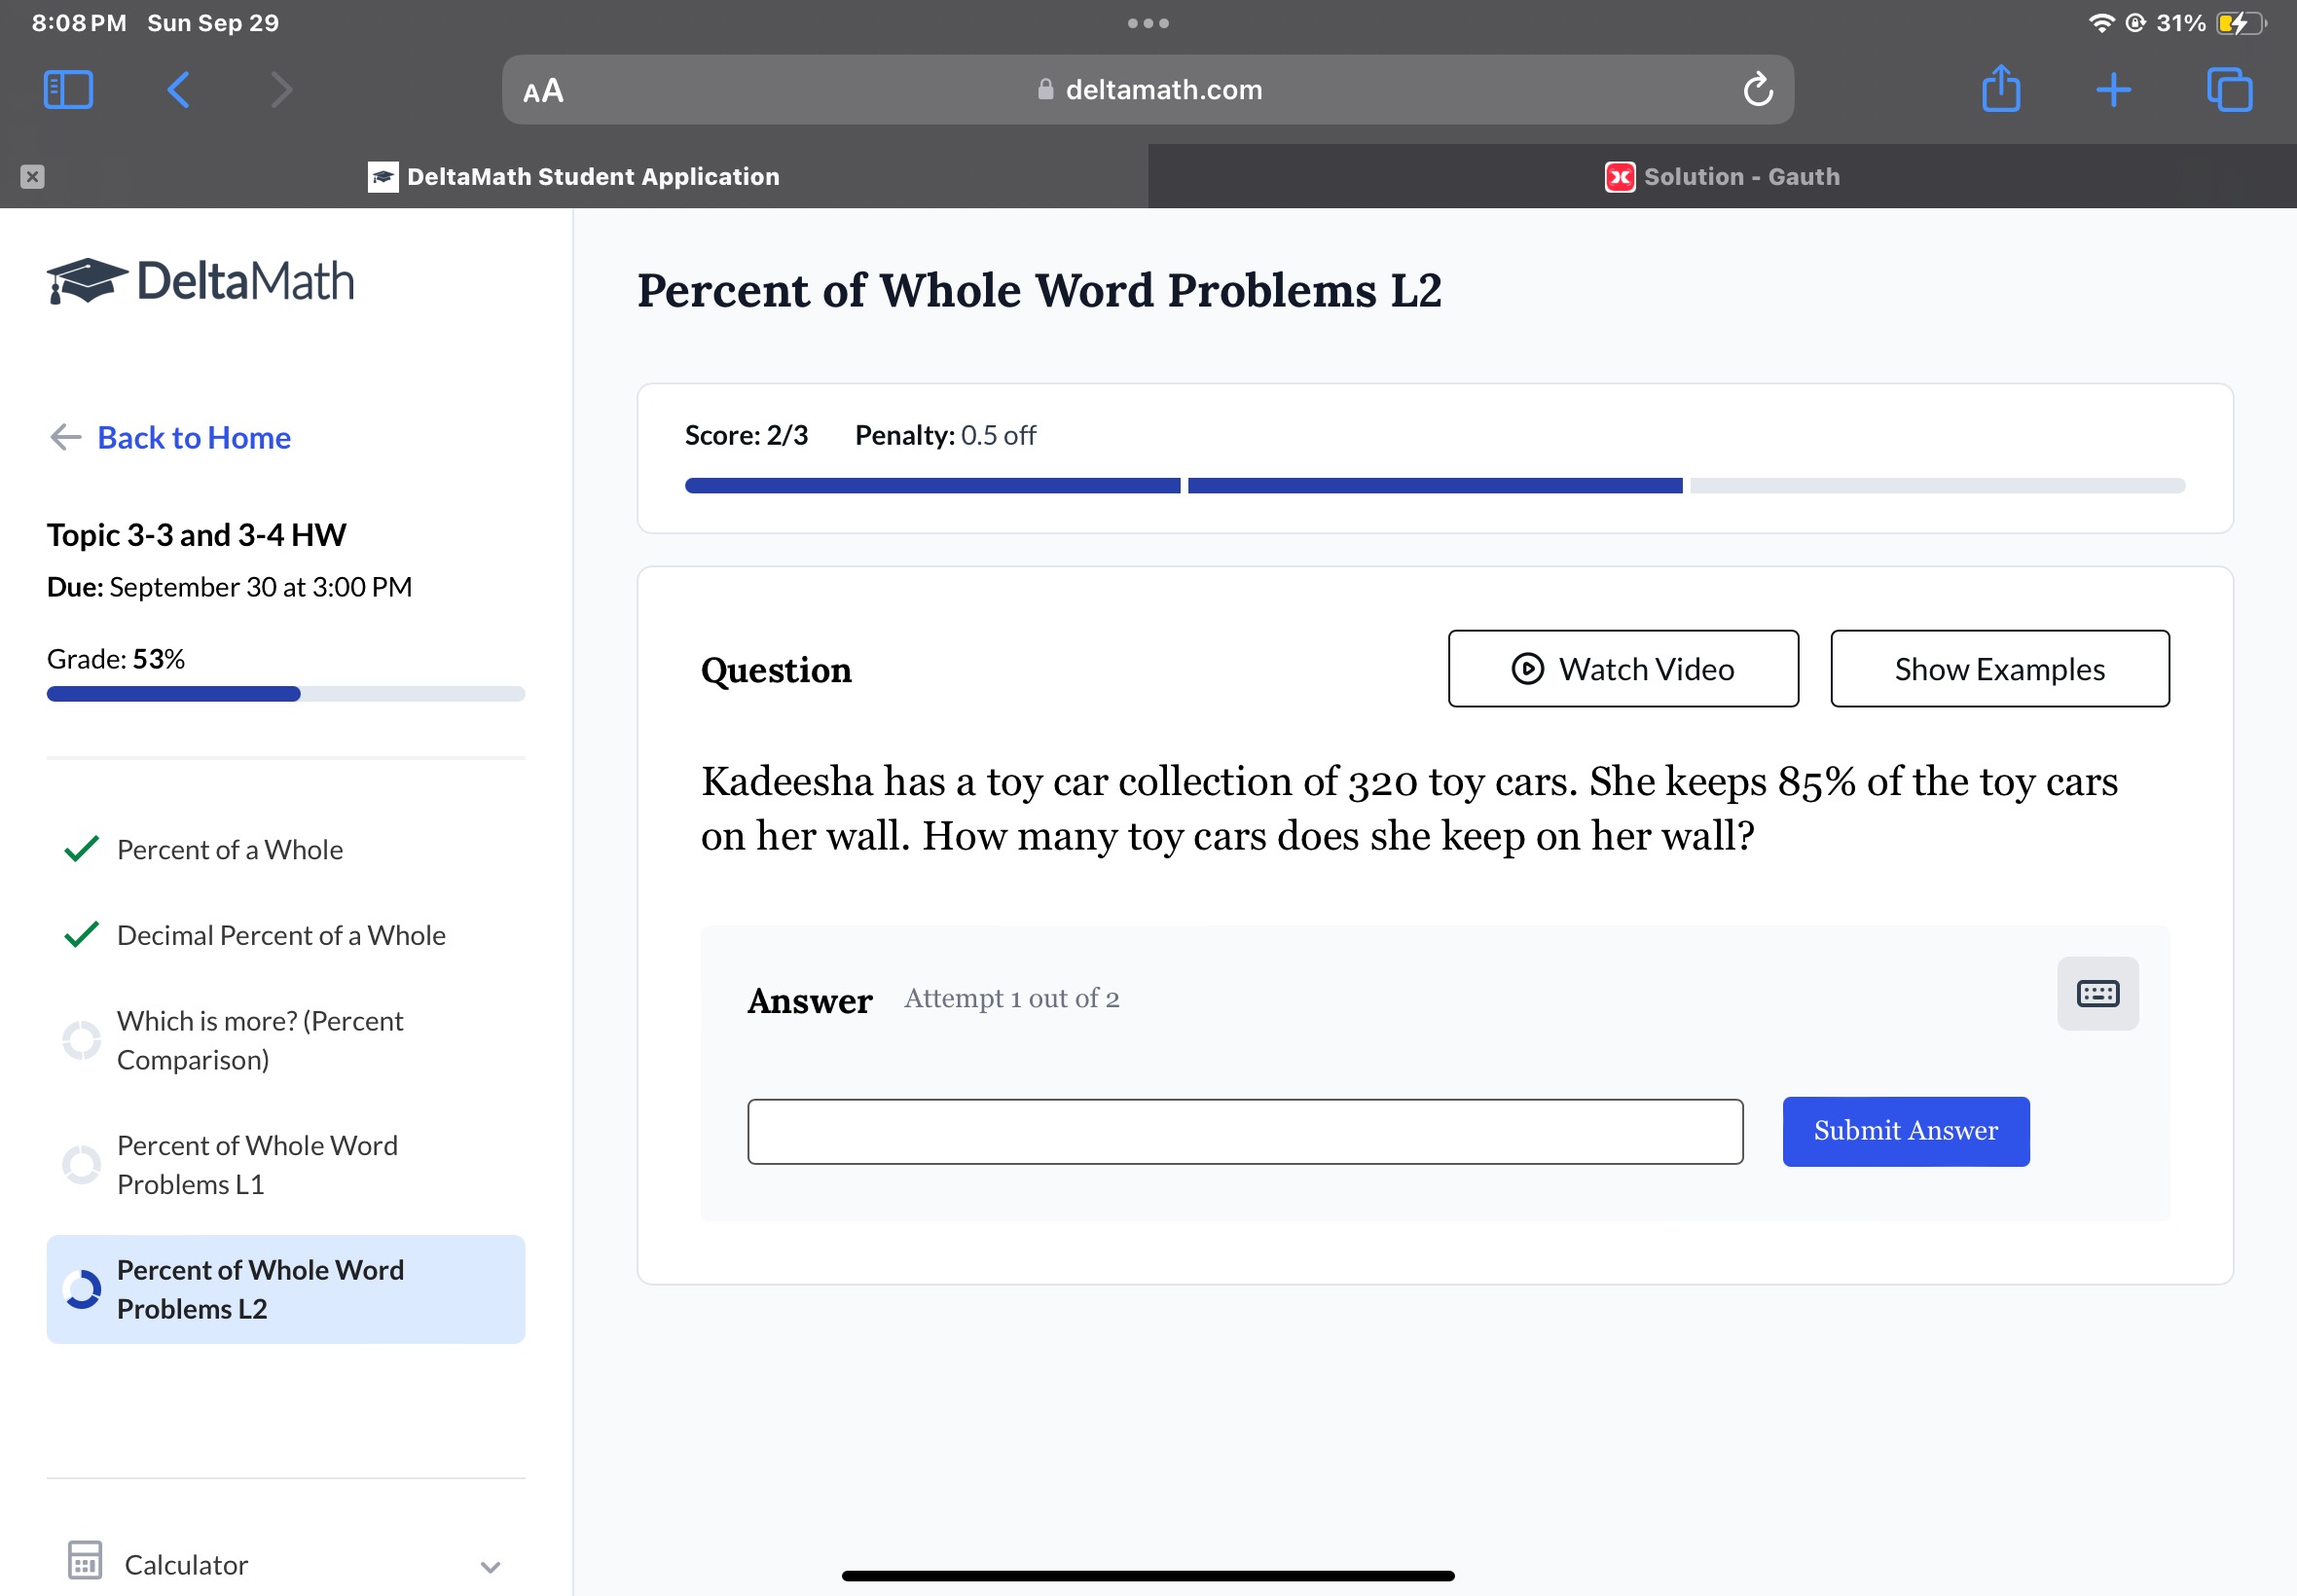Click Attempt 1 out of 2 text
Viewport: 2297px width, 1596px height.
coord(1012,998)
